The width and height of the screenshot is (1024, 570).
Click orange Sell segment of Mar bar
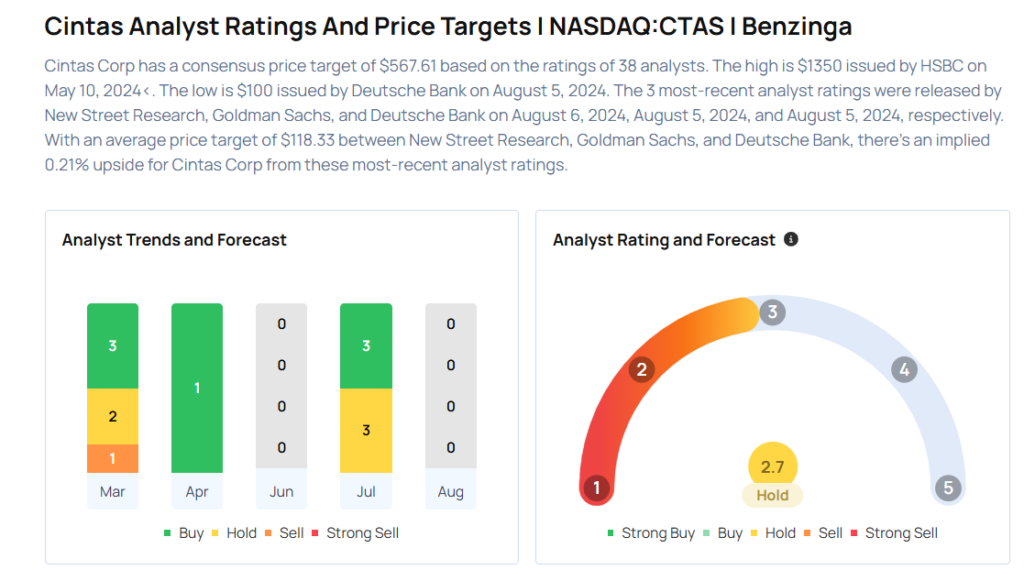pyautogui.click(x=112, y=458)
